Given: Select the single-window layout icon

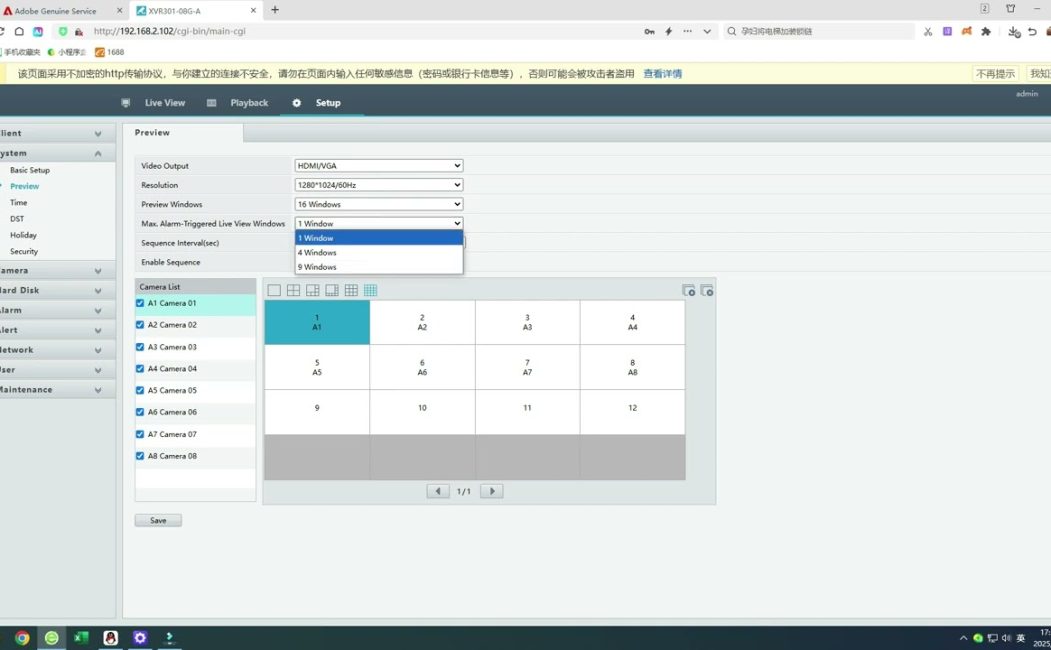Looking at the screenshot, I should pyautogui.click(x=274, y=291).
